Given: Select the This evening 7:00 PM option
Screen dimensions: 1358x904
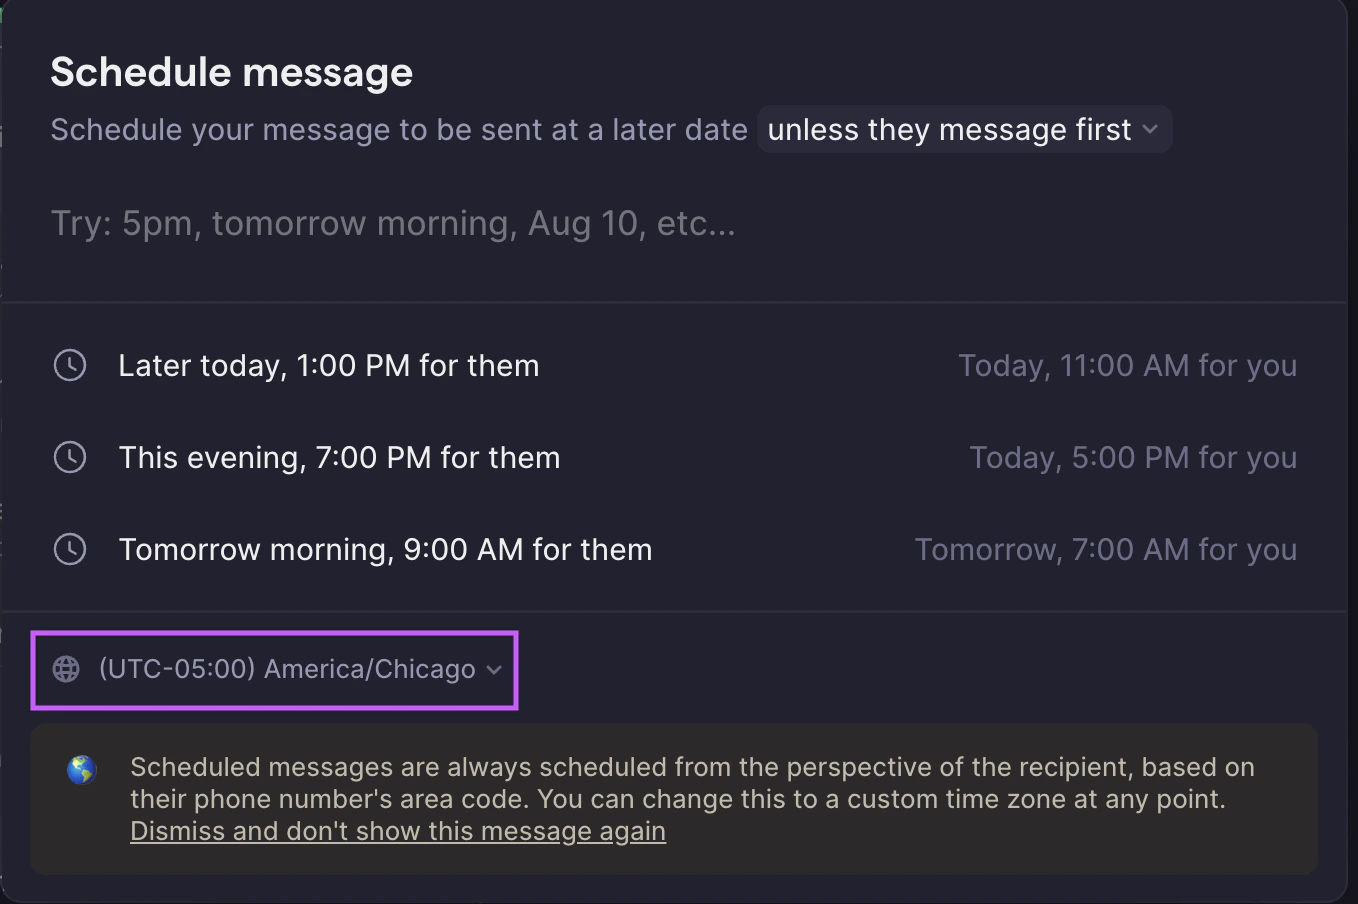Looking at the screenshot, I should pos(340,457).
